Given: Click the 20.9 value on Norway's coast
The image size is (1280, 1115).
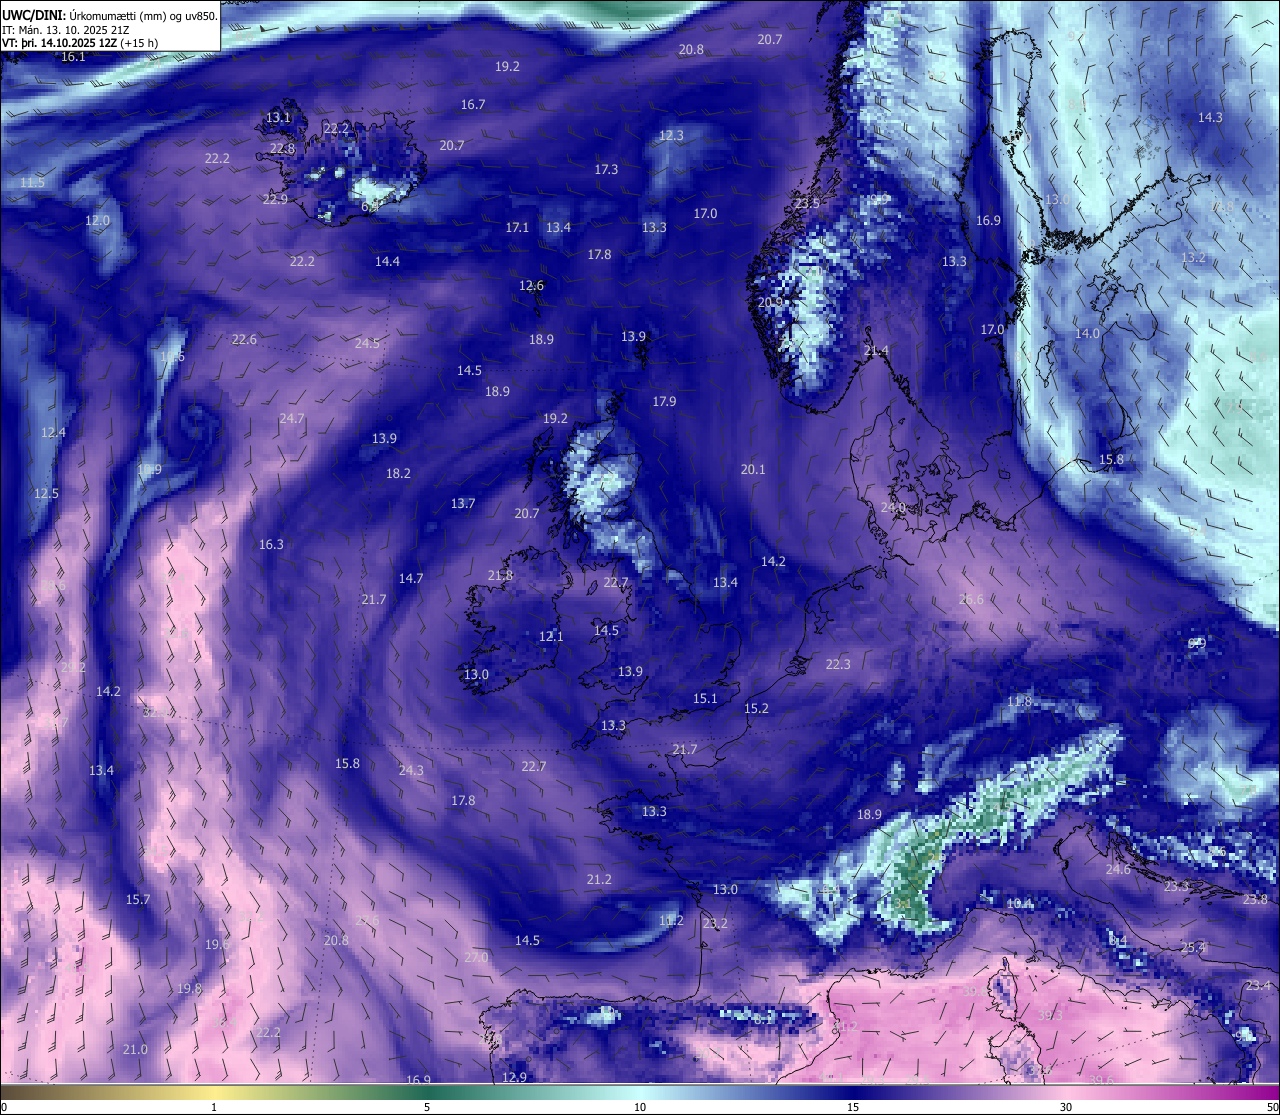Looking at the screenshot, I should (770, 303).
